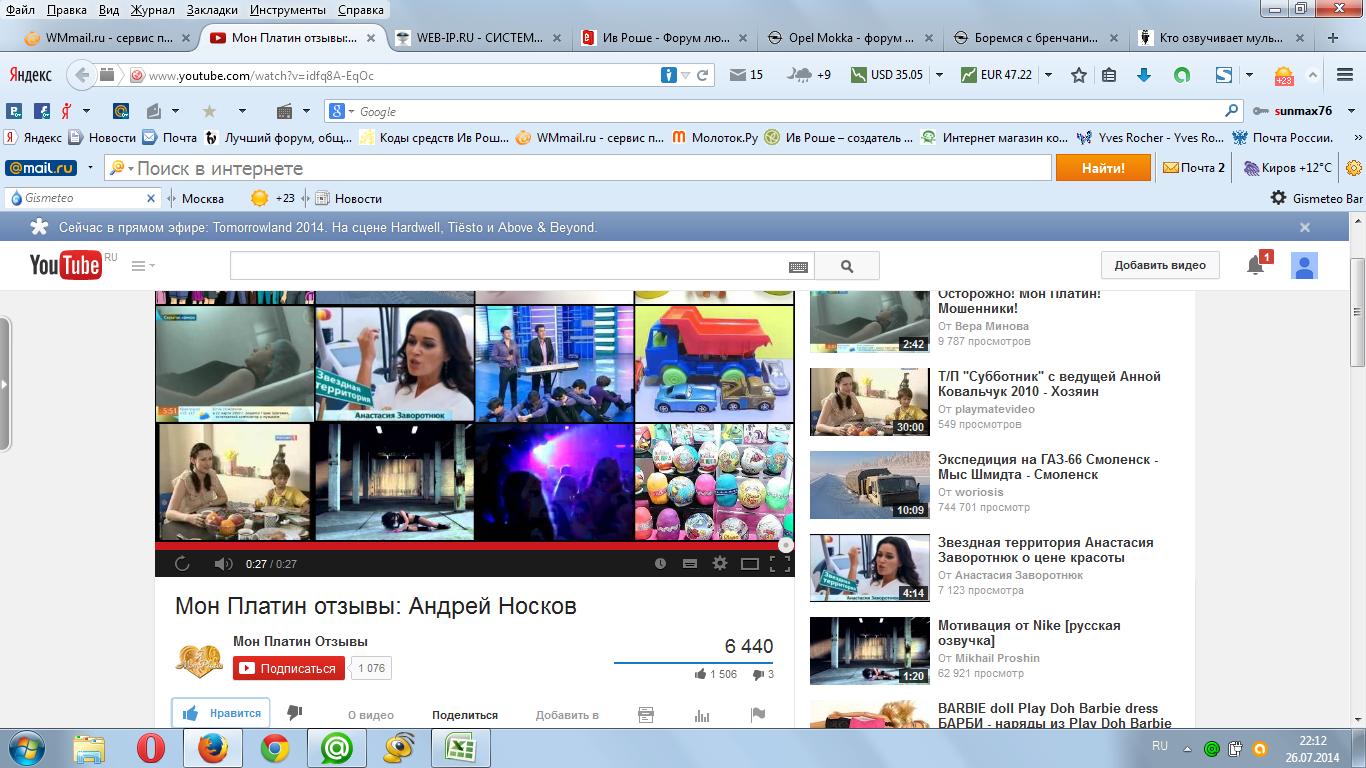Screen dimensions: 1366x768
Task: Click the dislike thumbs-down icon
Action: tap(294, 713)
